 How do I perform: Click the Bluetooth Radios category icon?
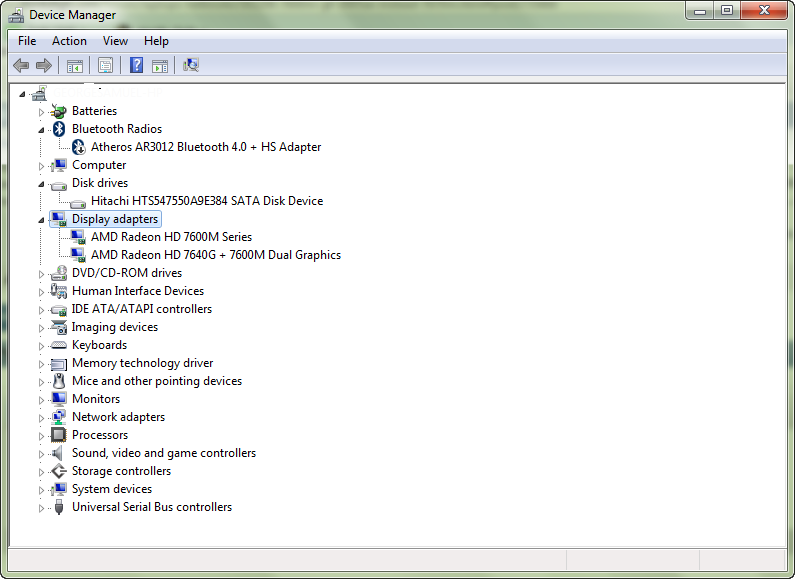click(x=59, y=129)
